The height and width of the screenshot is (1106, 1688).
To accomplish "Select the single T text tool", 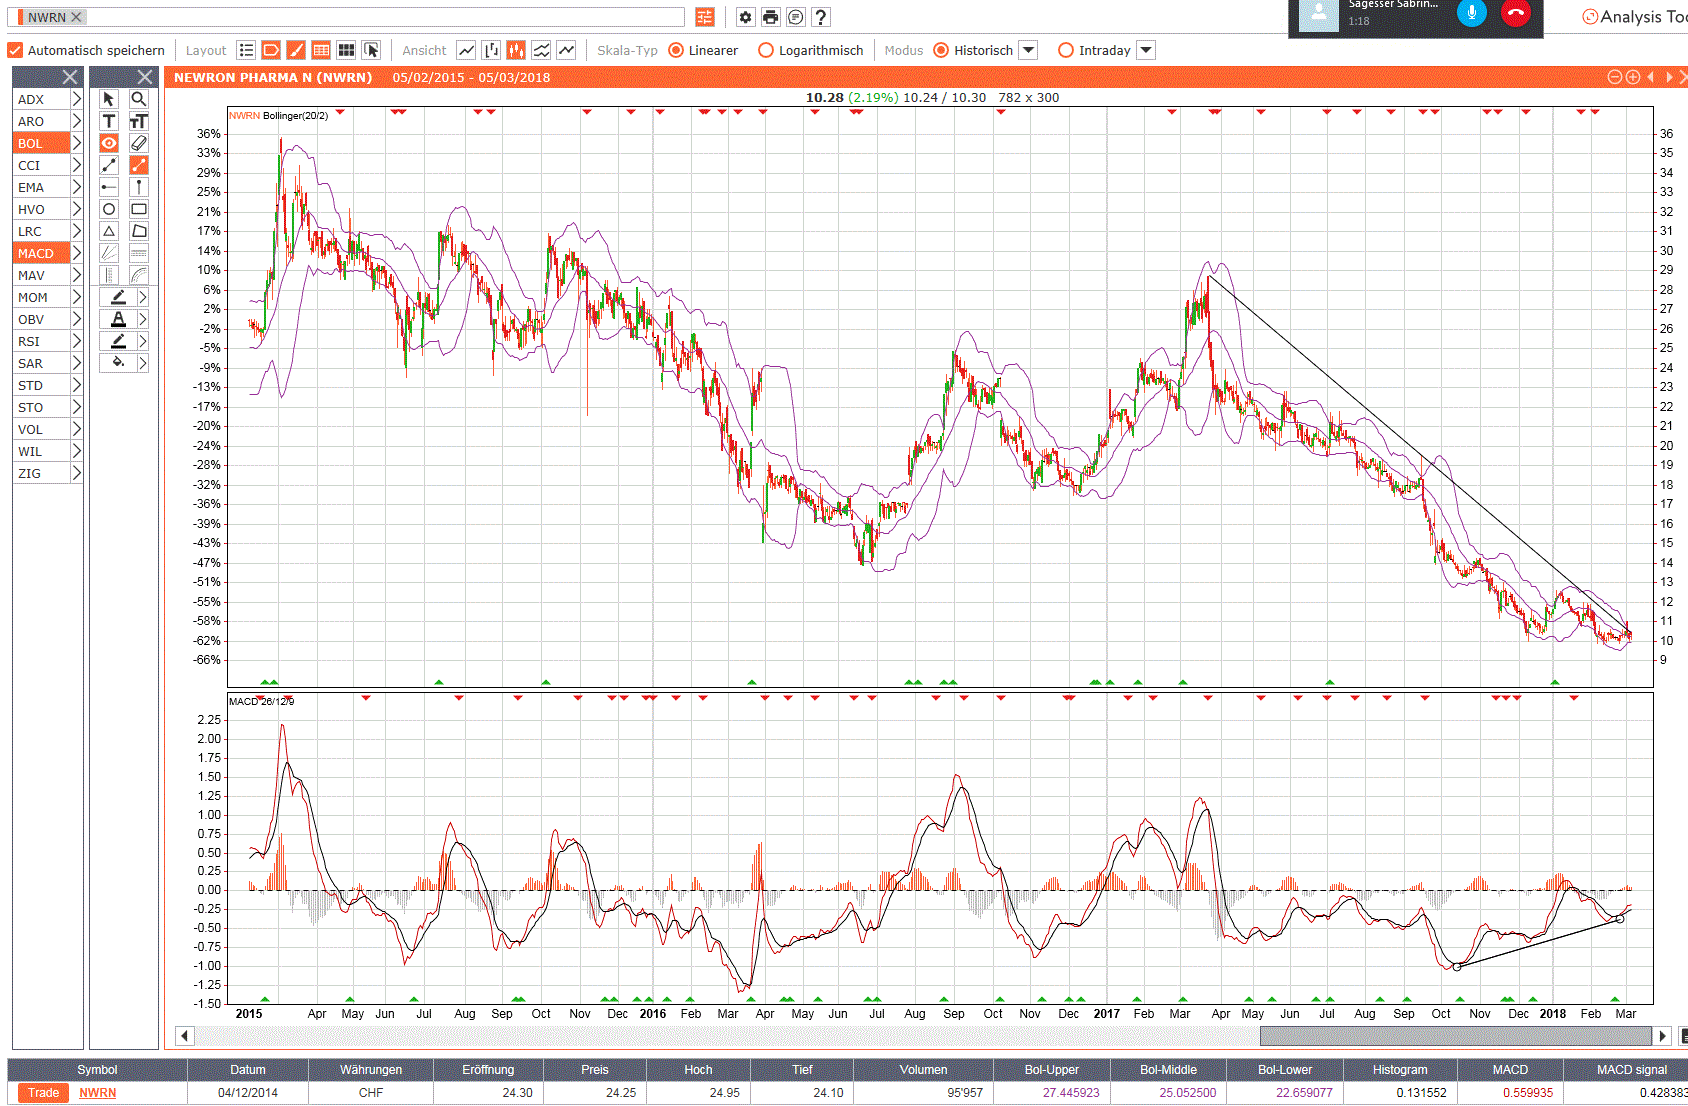I will [x=109, y=121].
